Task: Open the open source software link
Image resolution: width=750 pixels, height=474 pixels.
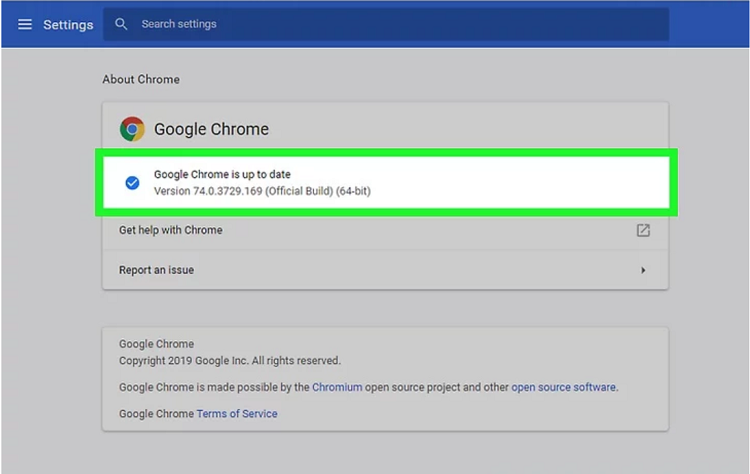Action: click(x=563, y=387)
